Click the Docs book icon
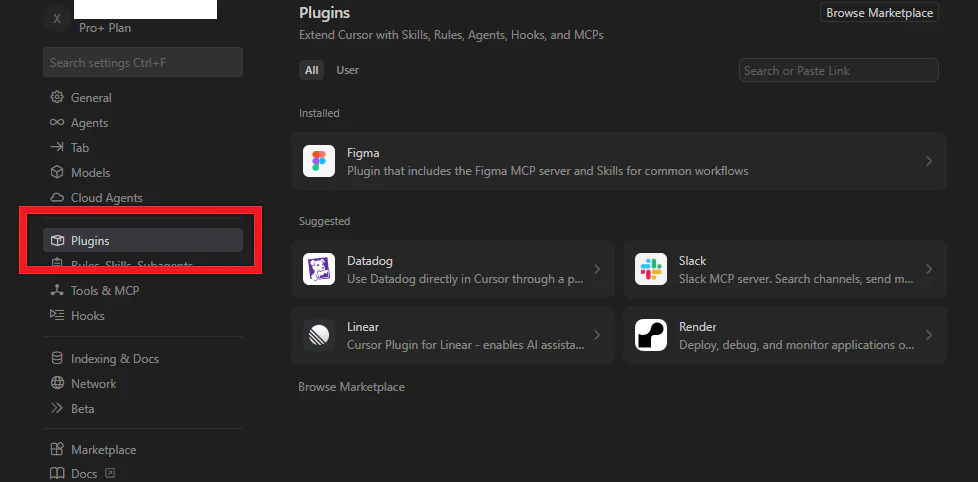The width and height of the screenshot is (978, 482). pos(57,473)
